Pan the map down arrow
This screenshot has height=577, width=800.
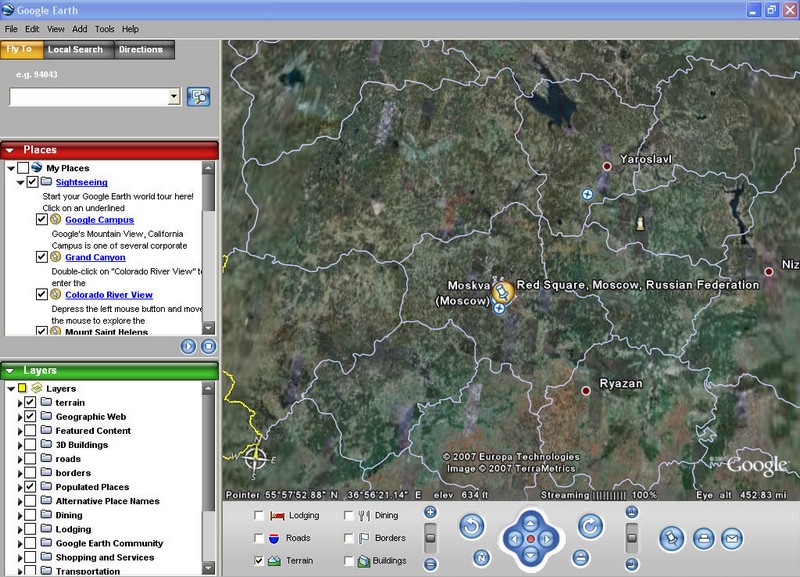[531, 555]
